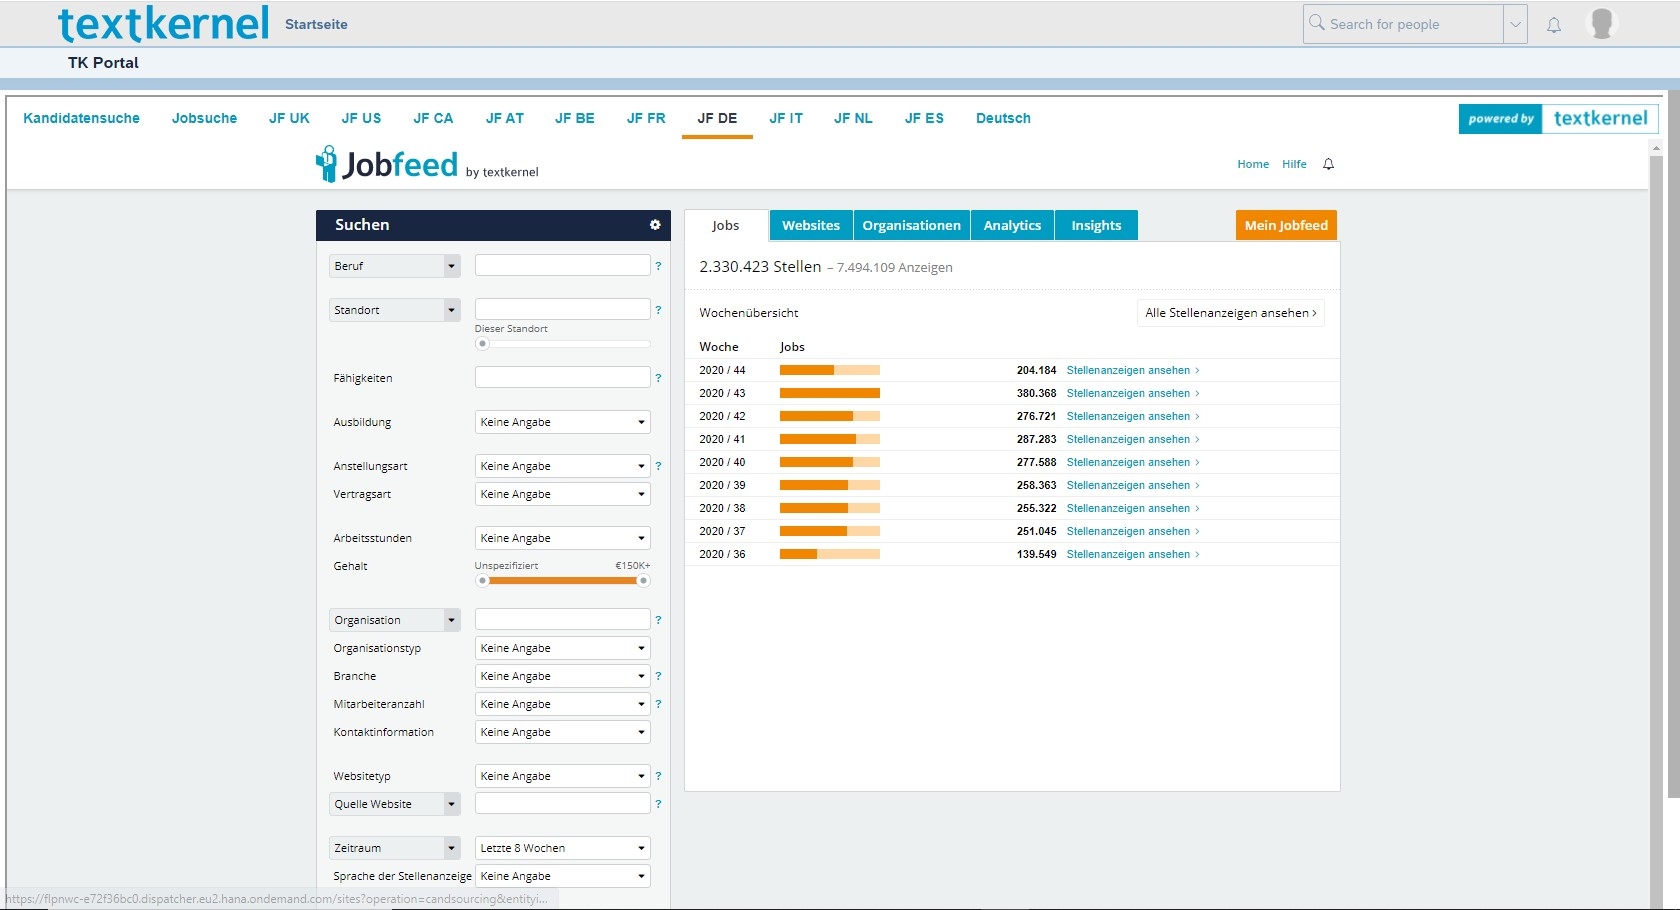Select the Jobs tab
The width and height of the screenshot is (1680, 910).
coord(726,225)
